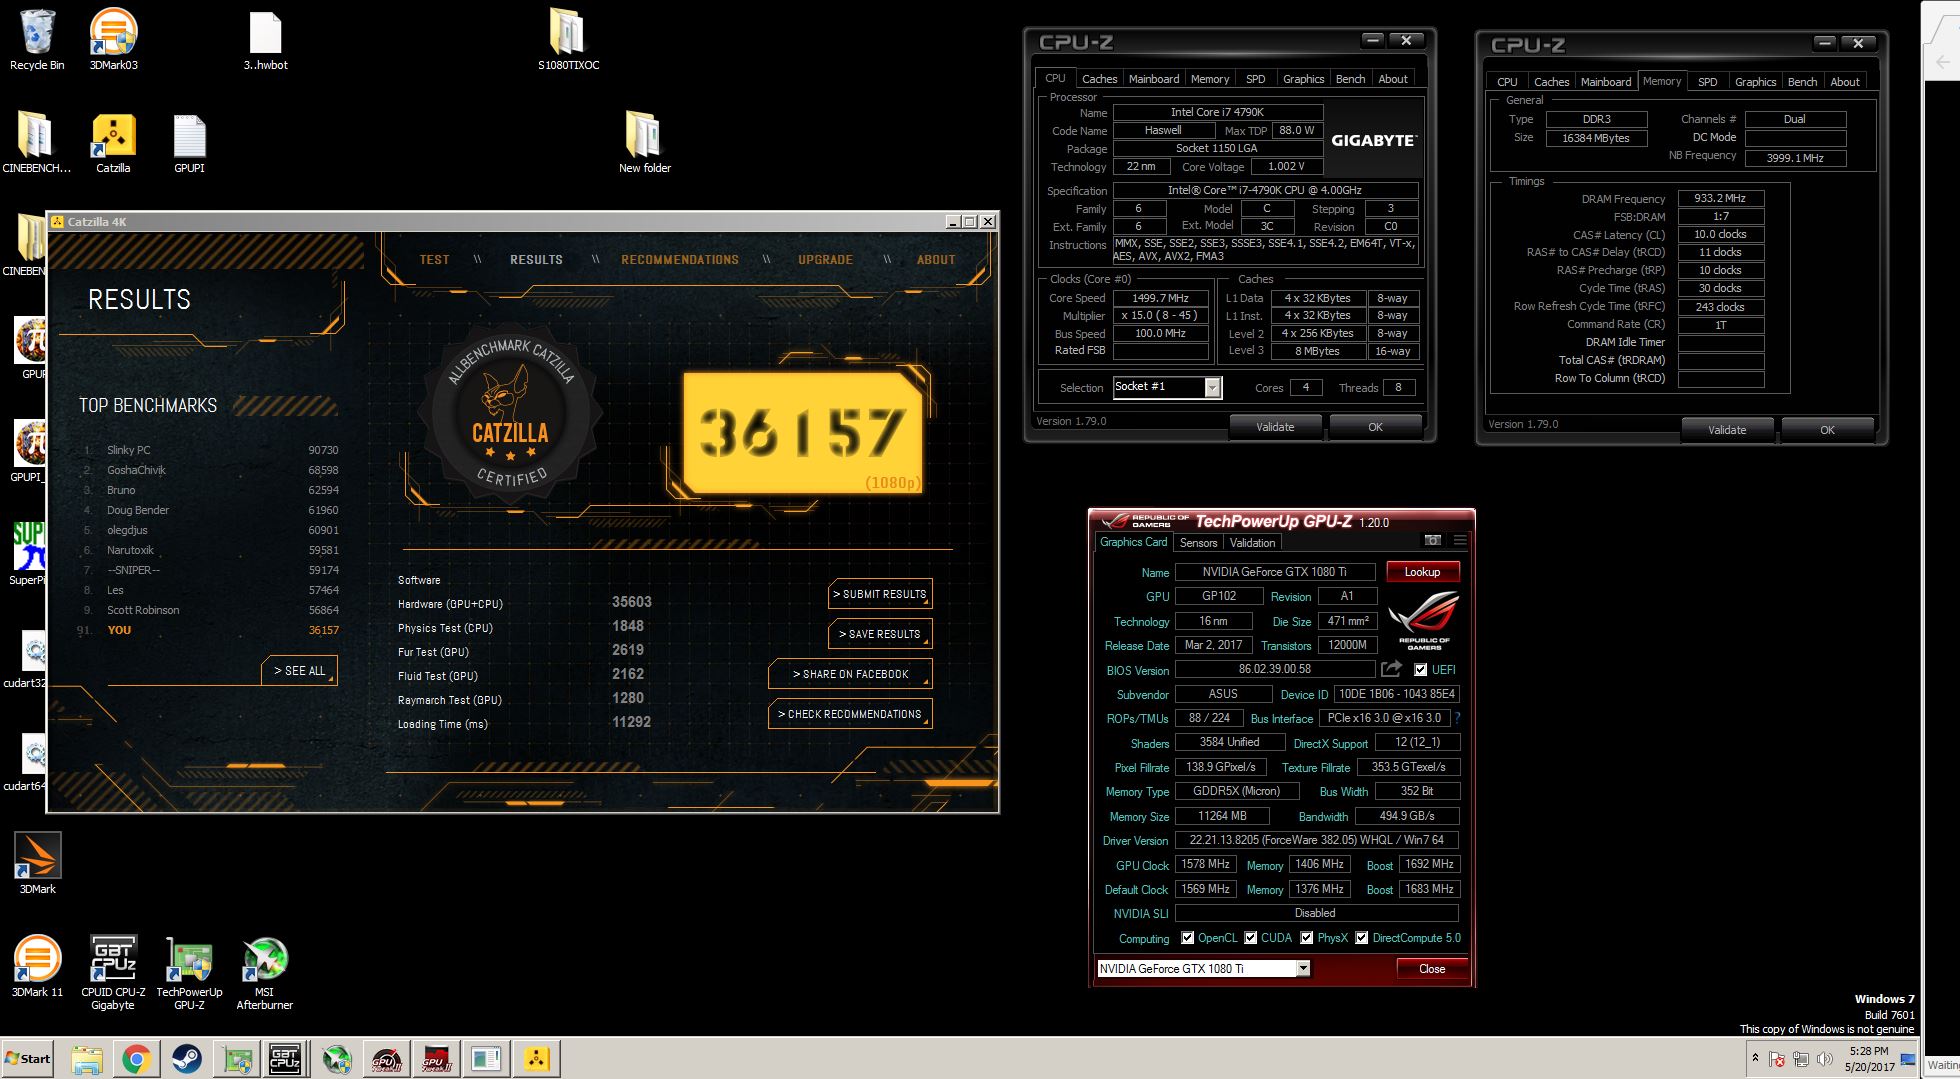Toggle the PhysX checkbox

click(1306, 938)
